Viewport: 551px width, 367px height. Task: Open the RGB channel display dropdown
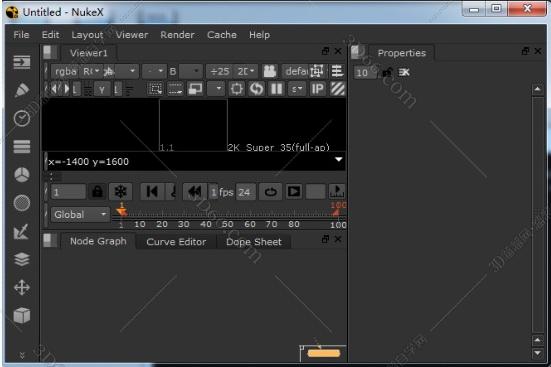click(92, 71)
